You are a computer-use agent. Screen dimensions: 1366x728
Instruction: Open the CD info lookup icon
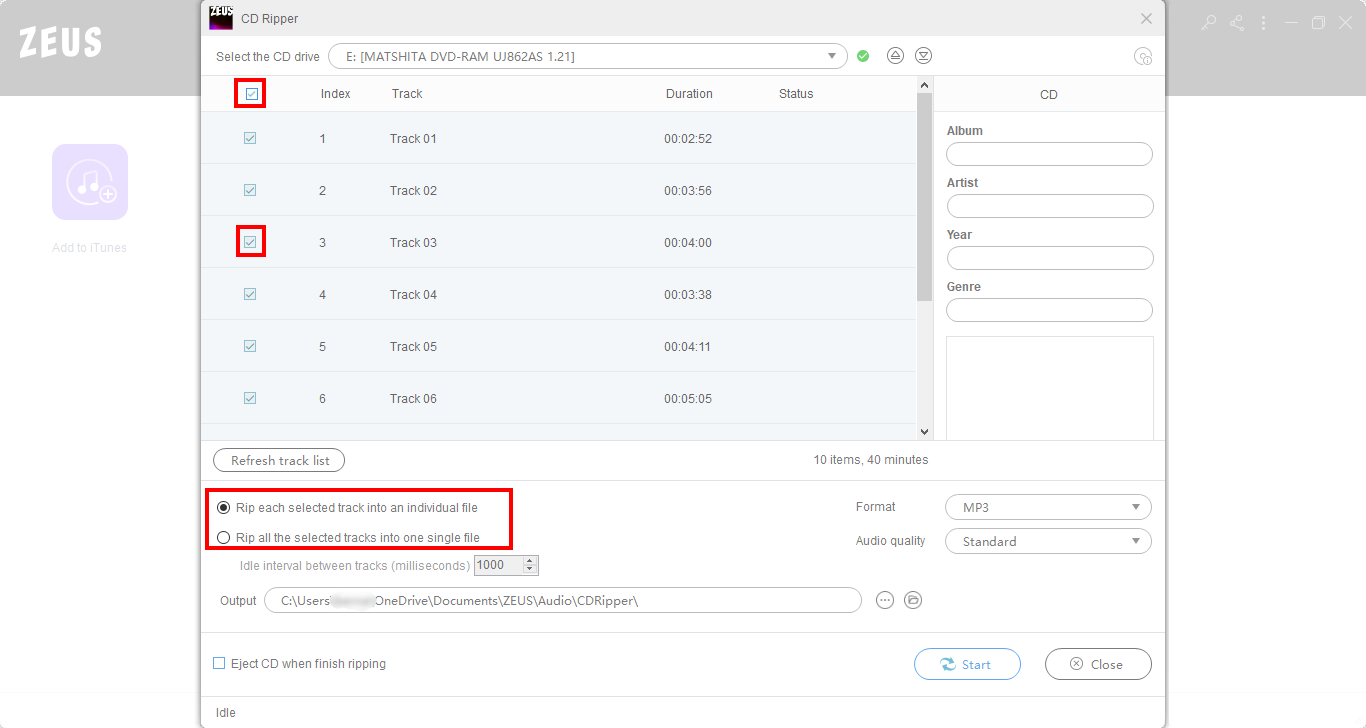coord(1143,56)
